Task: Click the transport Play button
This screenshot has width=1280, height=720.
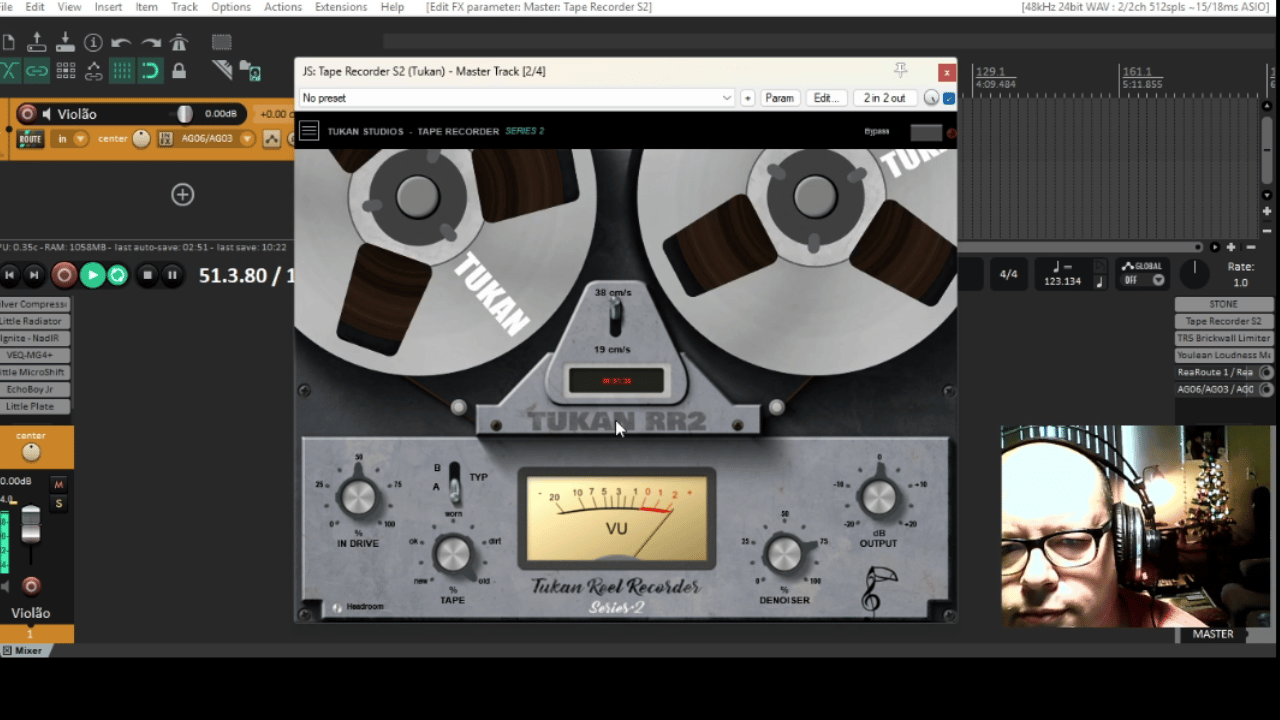Action: coord(92,274)
